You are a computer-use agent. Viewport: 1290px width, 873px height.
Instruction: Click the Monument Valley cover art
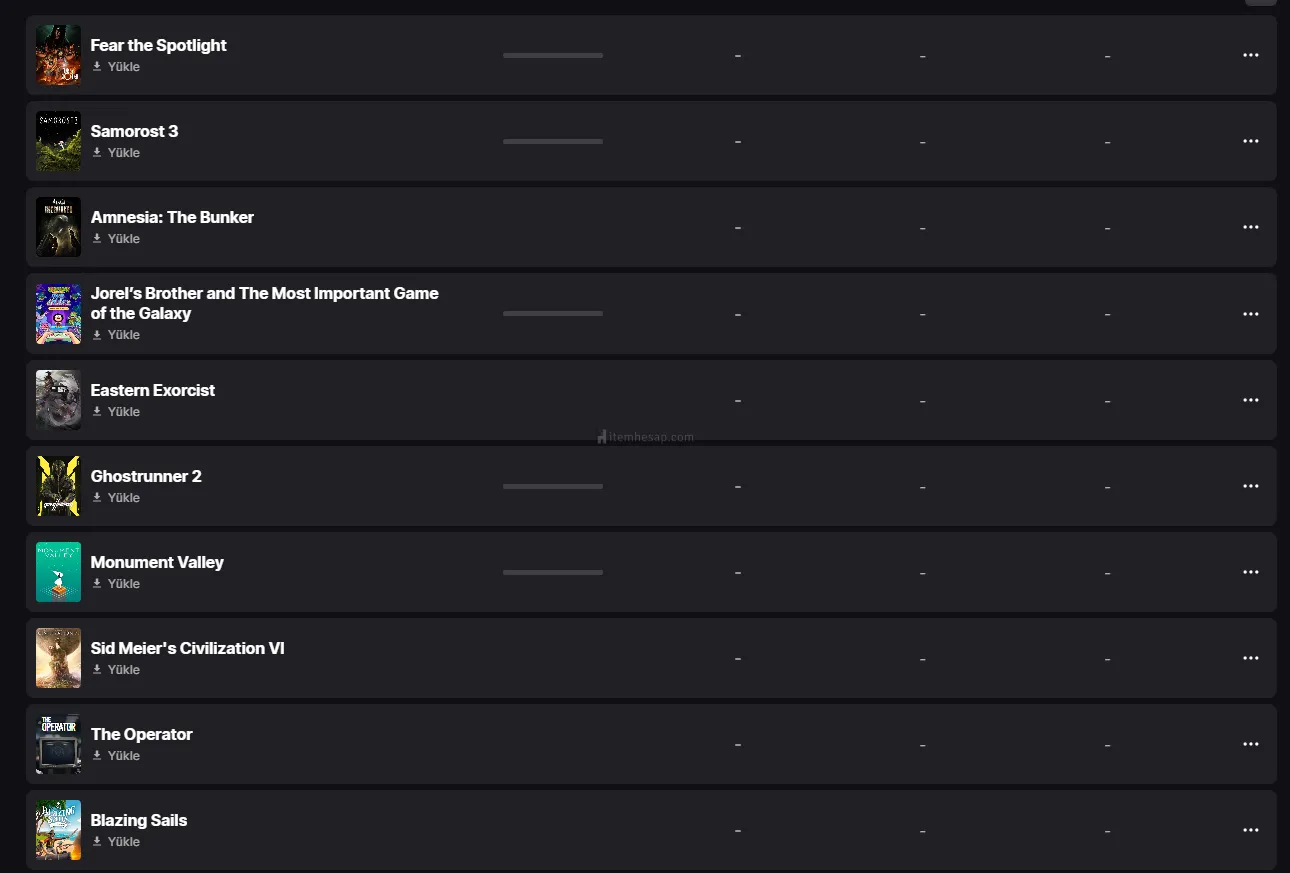[x=58, y=572]
